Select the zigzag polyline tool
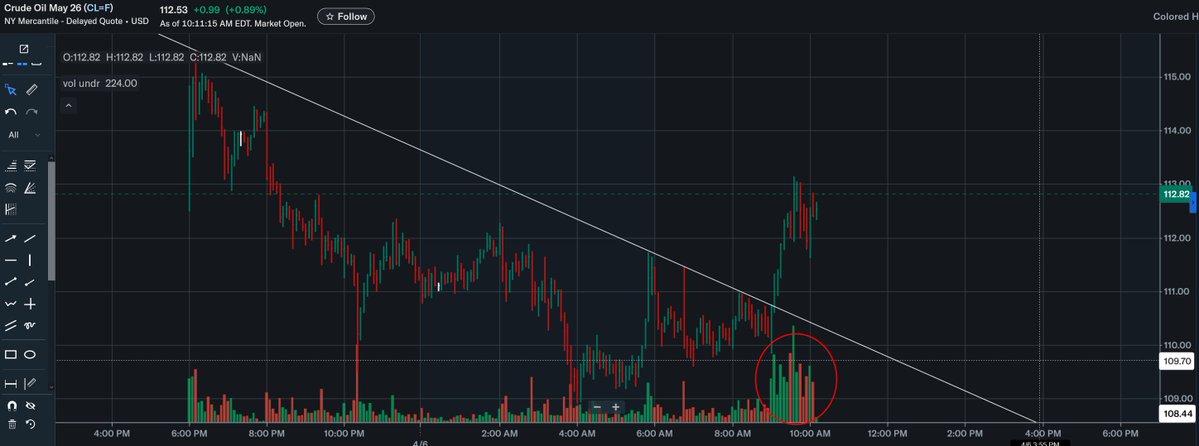The height and width of the screenshot is (446, 1199). pyautogui.click(x=11, y=304)
